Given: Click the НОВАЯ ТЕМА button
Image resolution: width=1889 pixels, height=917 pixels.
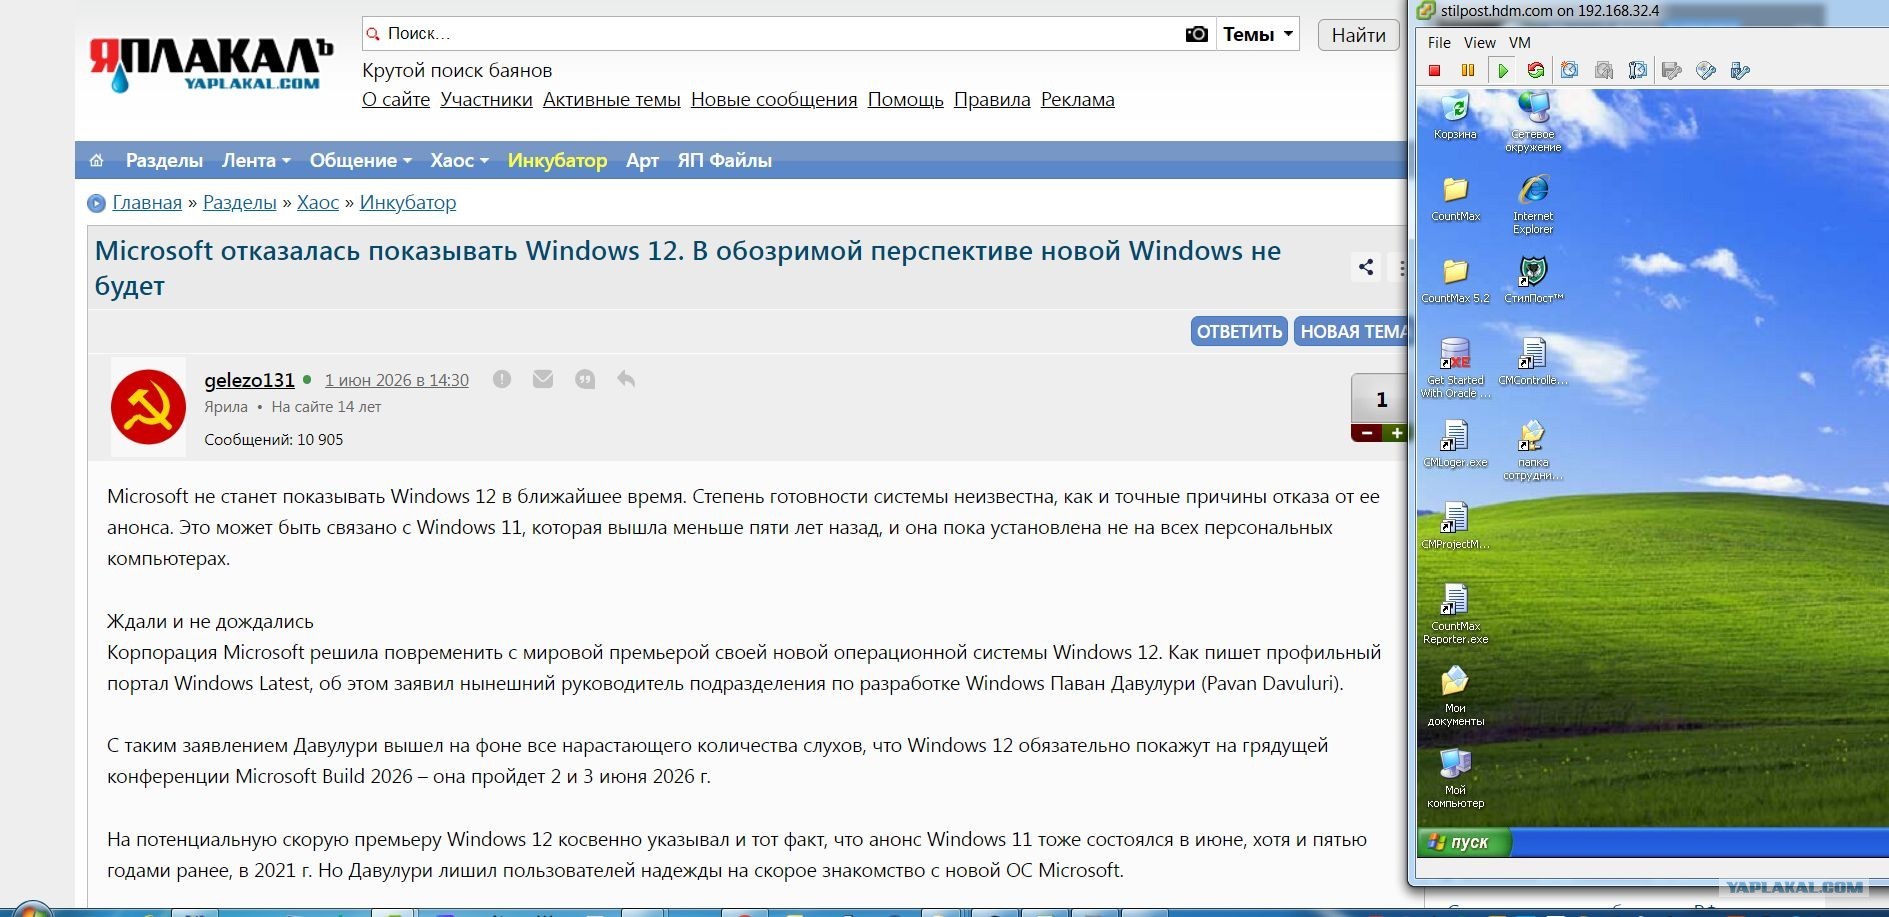Looking at the screenshot, I should [x=1351, y=331].
